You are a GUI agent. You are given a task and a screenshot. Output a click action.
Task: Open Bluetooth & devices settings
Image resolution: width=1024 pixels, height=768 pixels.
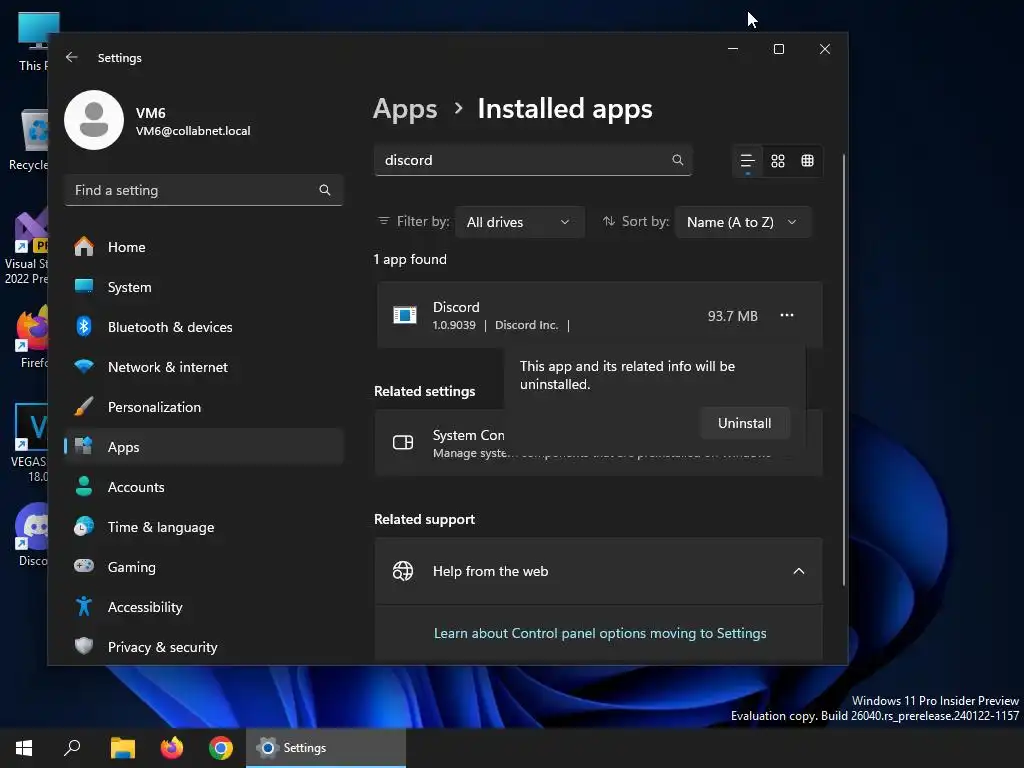click(x=204, y=327)
